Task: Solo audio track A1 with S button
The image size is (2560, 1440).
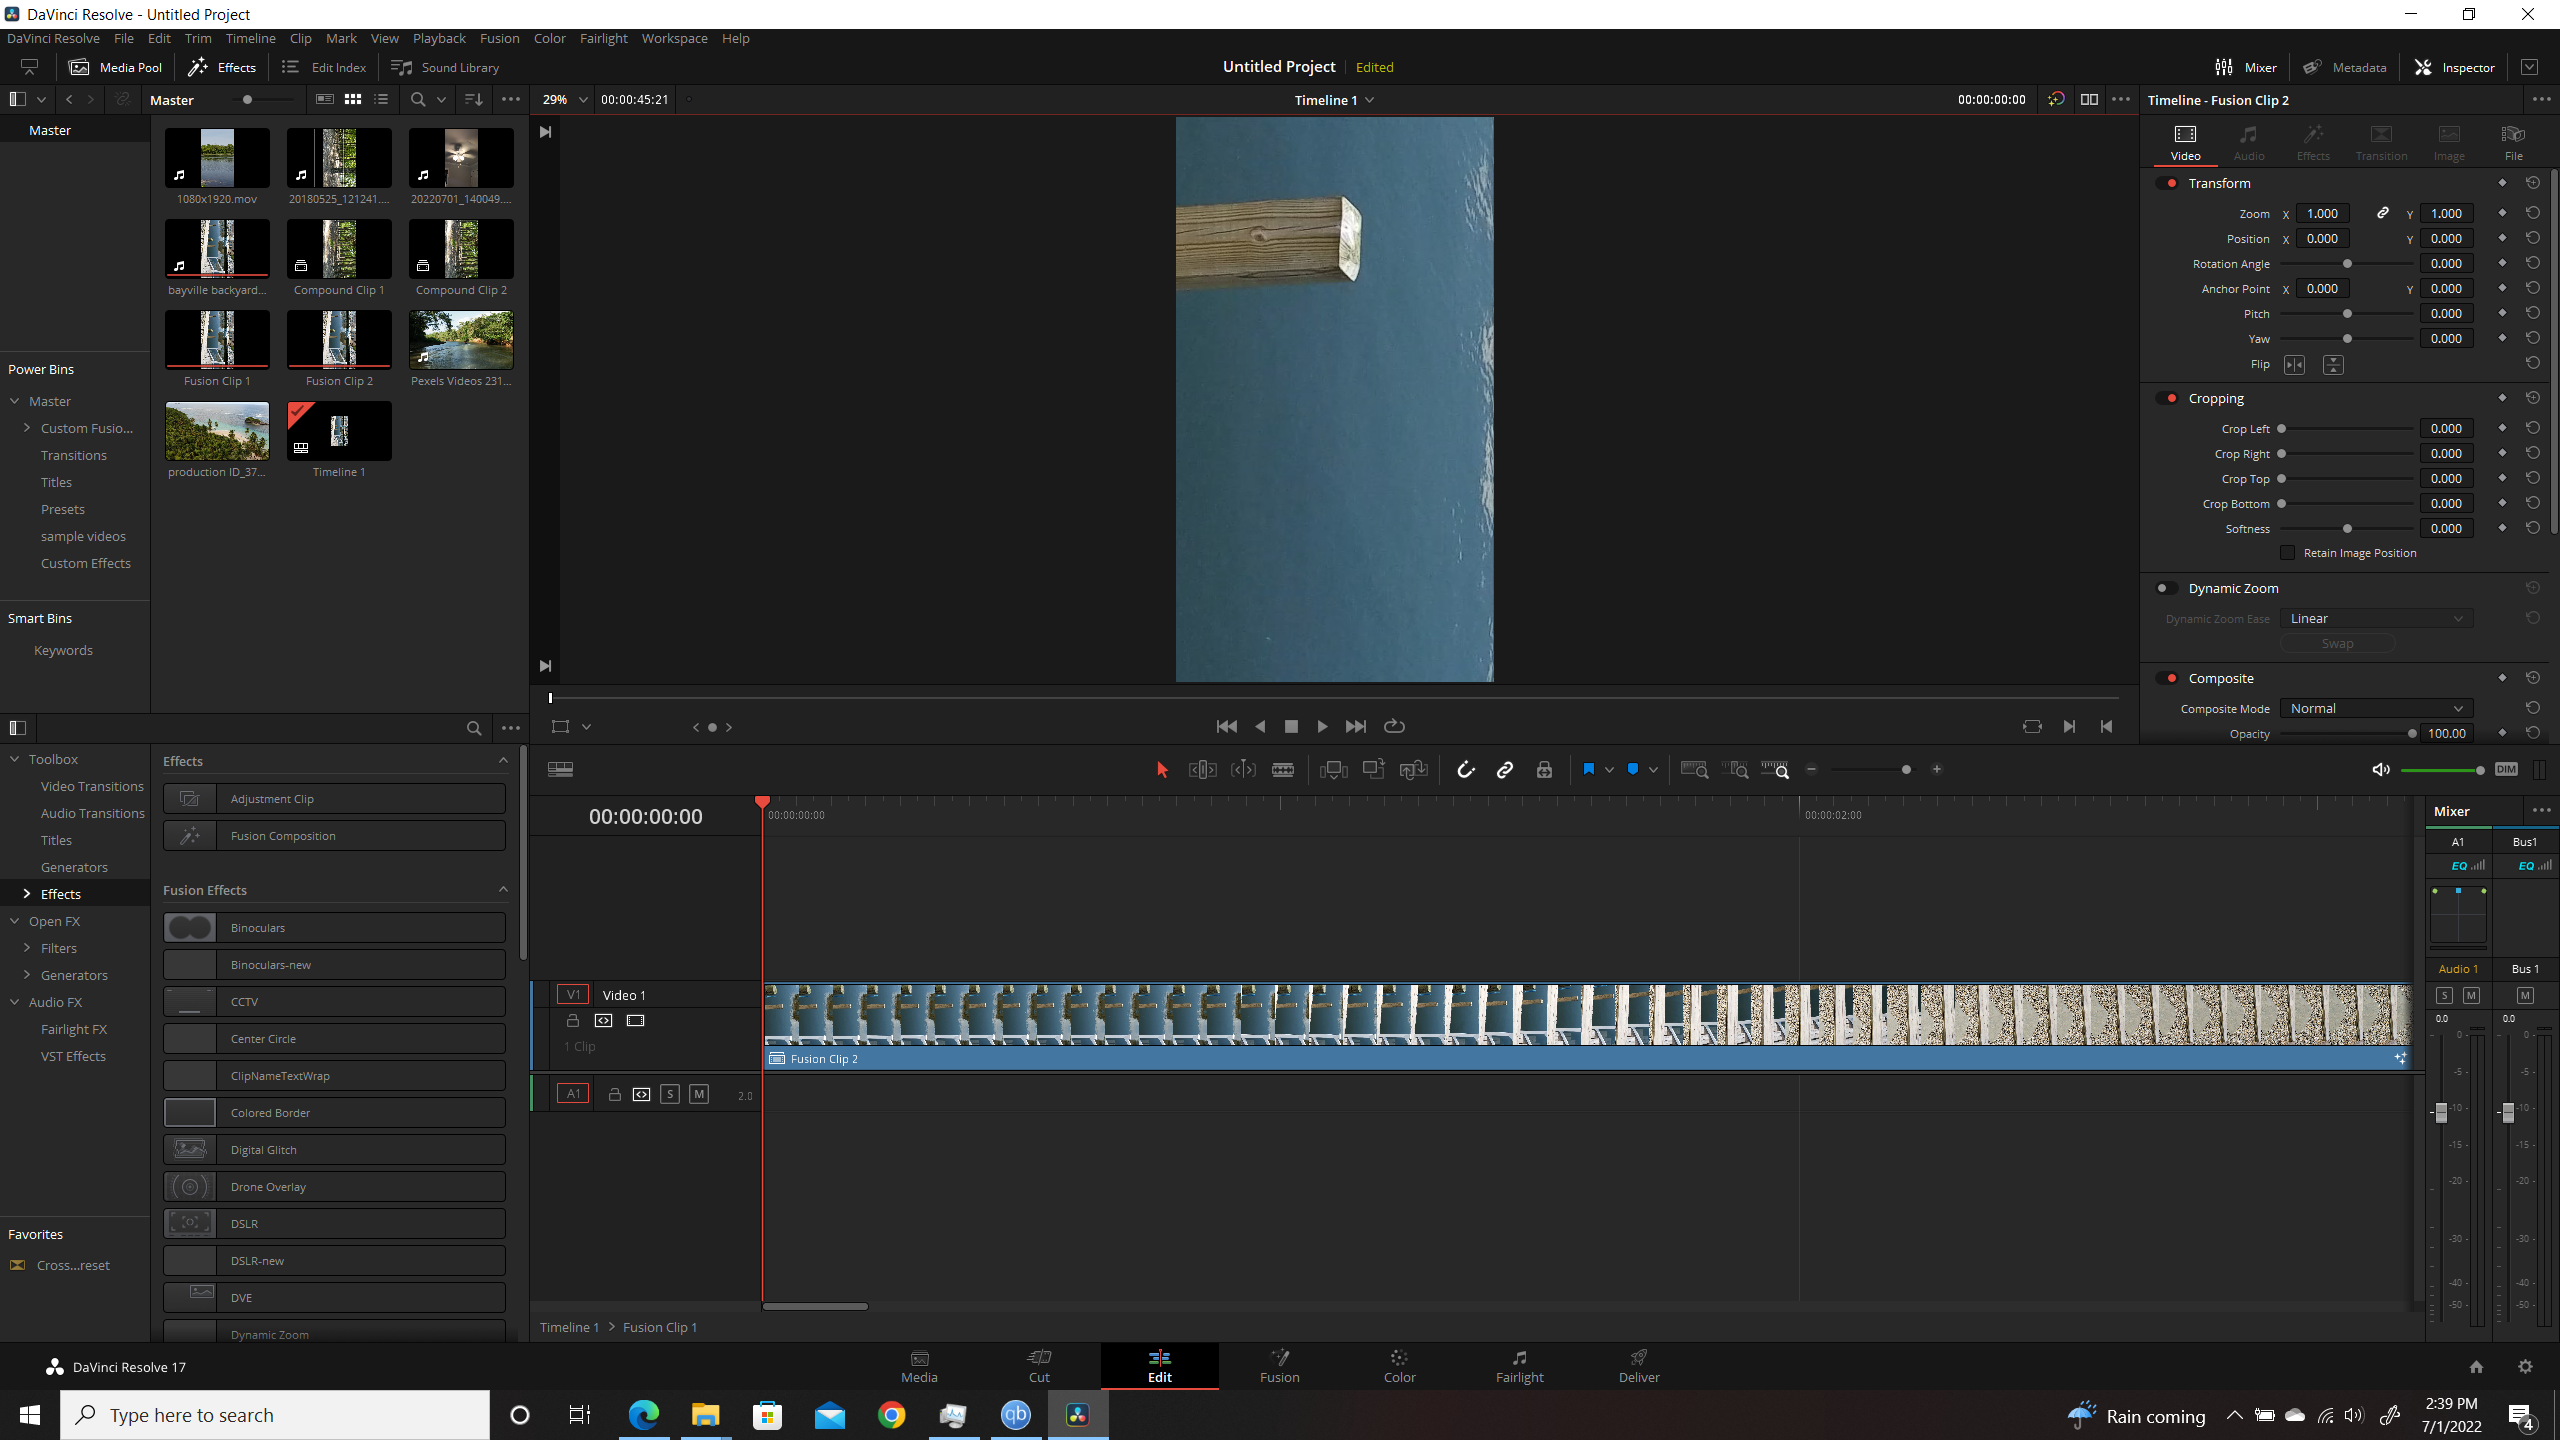Action: (670, 1094)
